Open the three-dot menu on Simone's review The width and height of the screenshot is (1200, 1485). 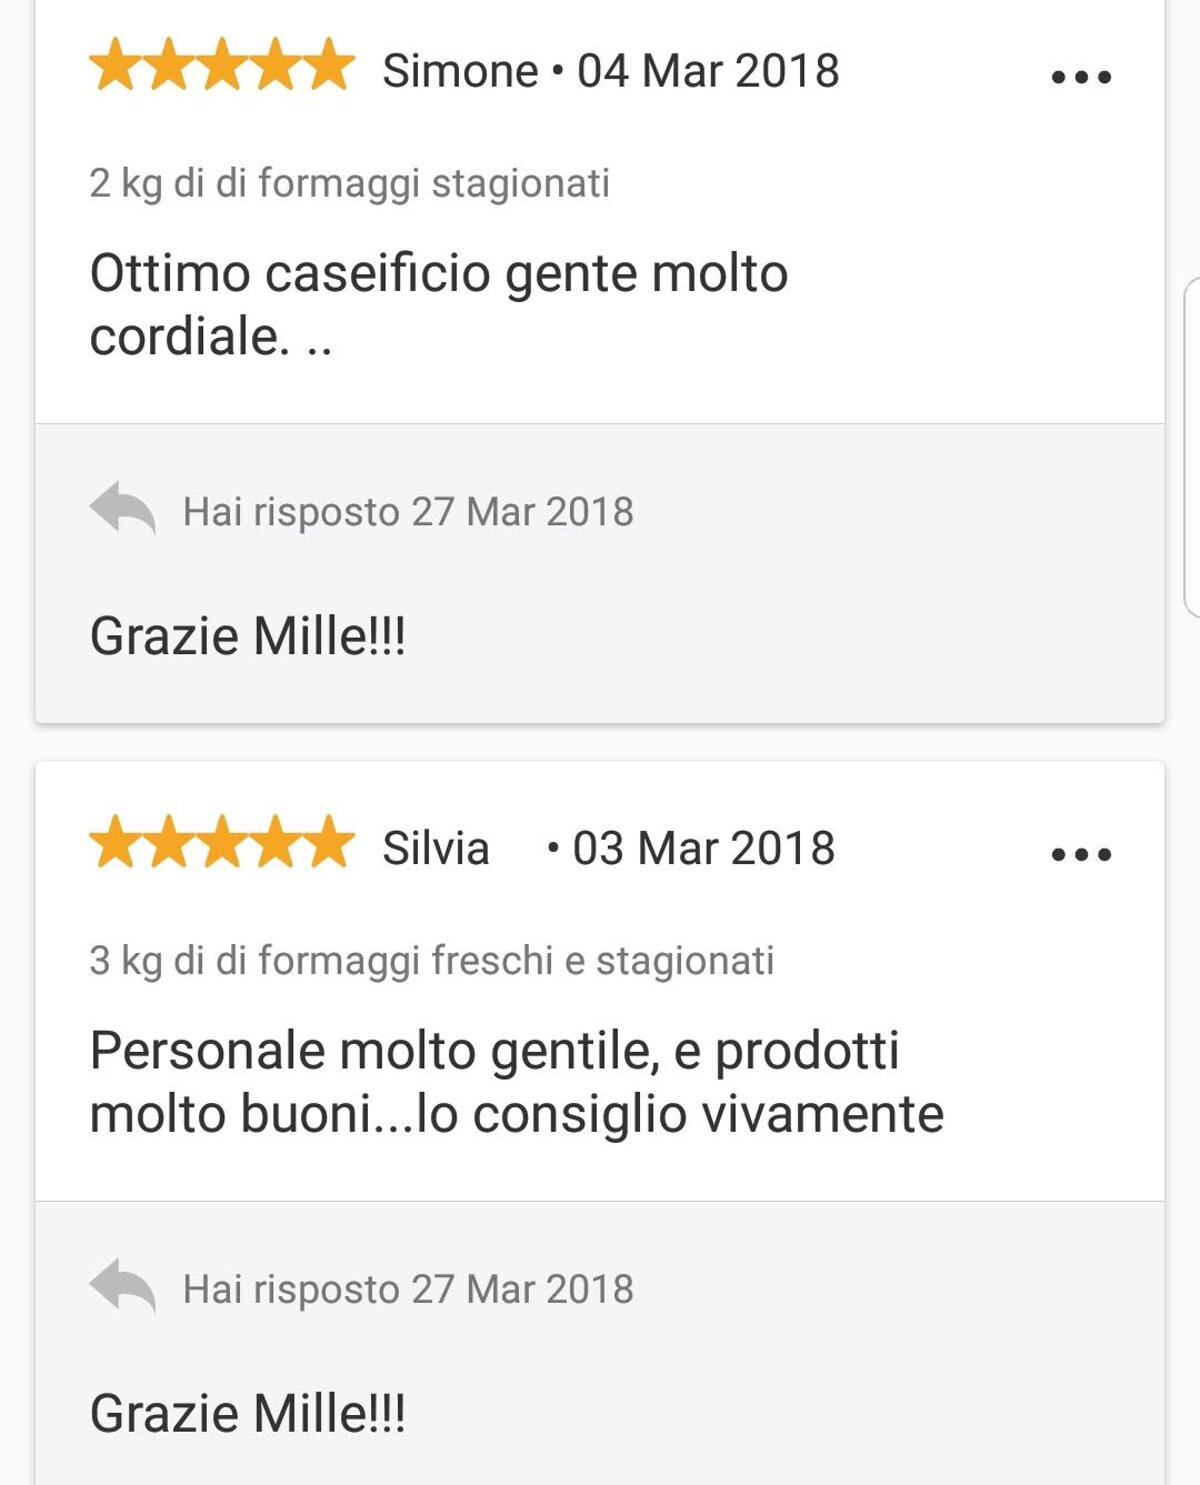coord(1081,77)
